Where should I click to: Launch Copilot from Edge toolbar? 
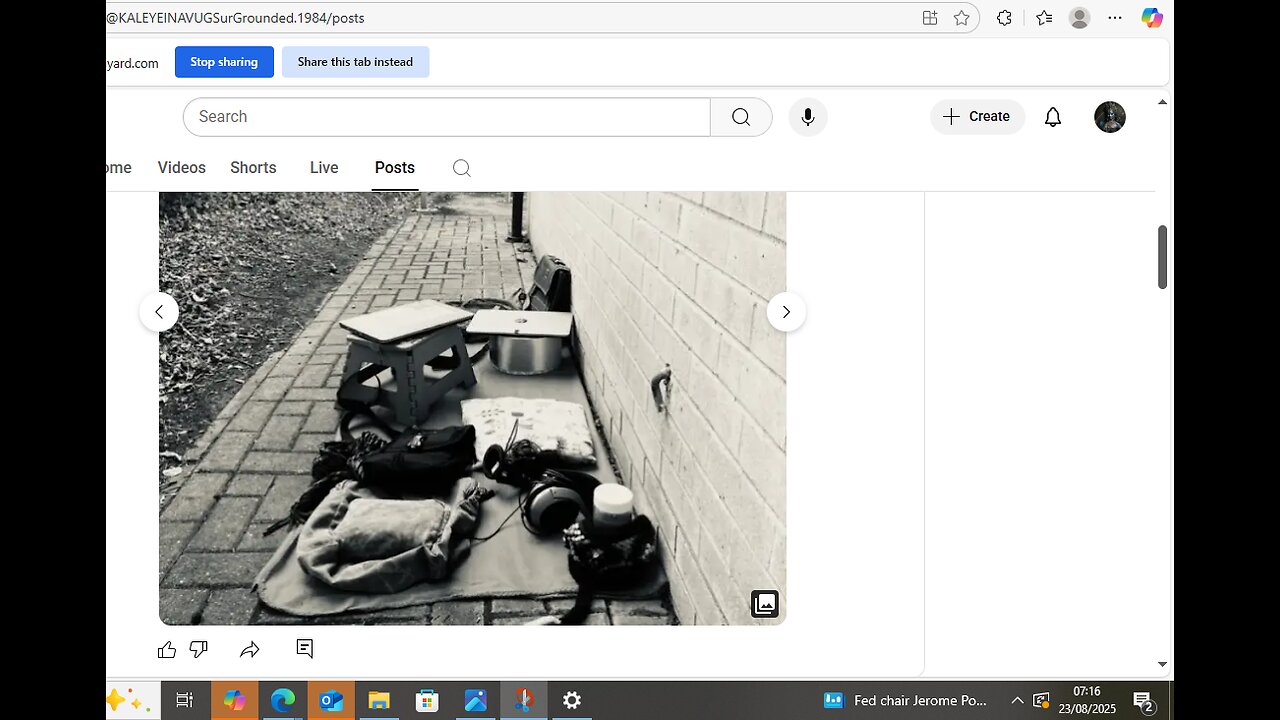click(x=1152, y=18)
